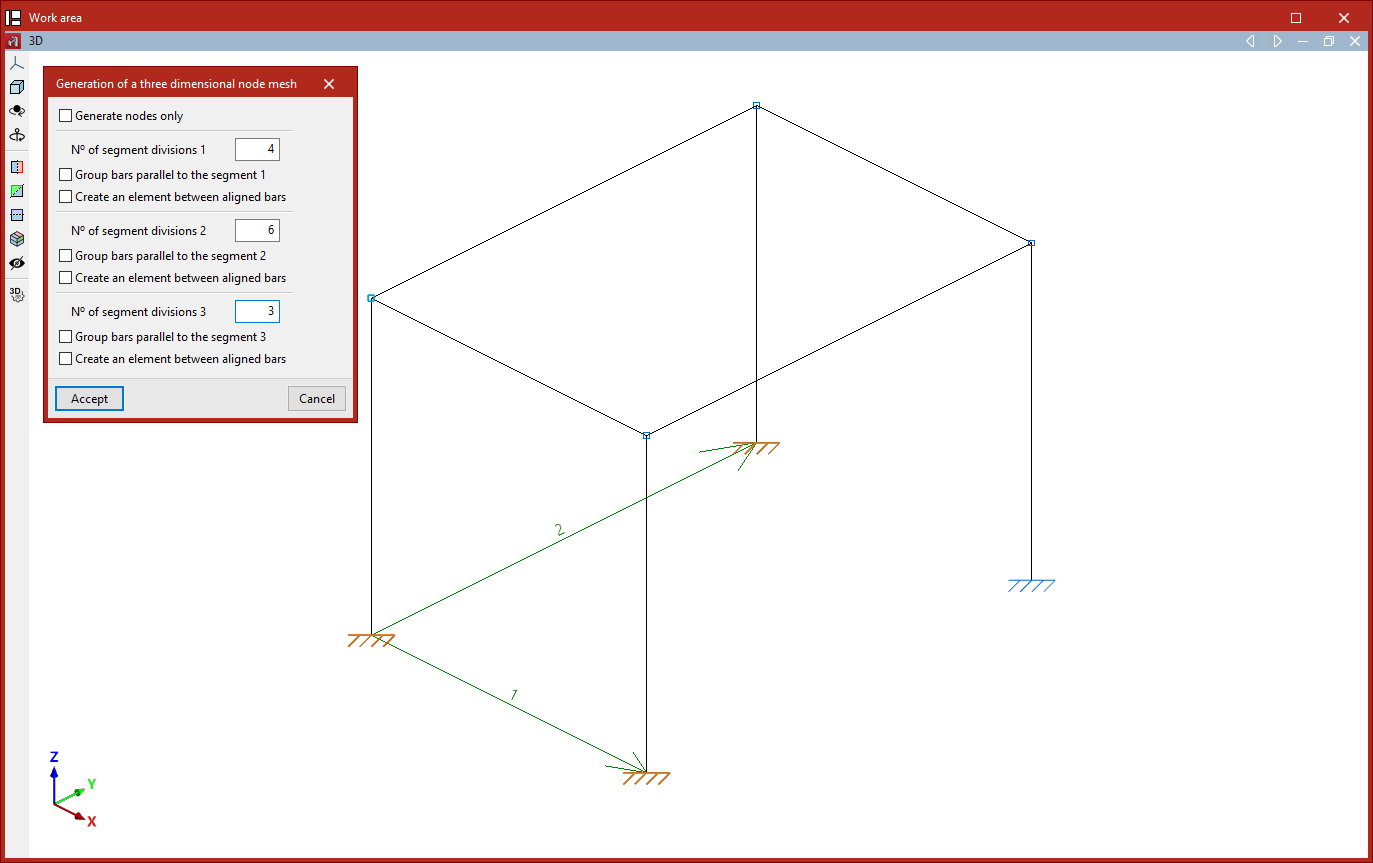Click the axes view icon in left toolbar
This screenshot has width=1373, height=863.
[16, 64]
